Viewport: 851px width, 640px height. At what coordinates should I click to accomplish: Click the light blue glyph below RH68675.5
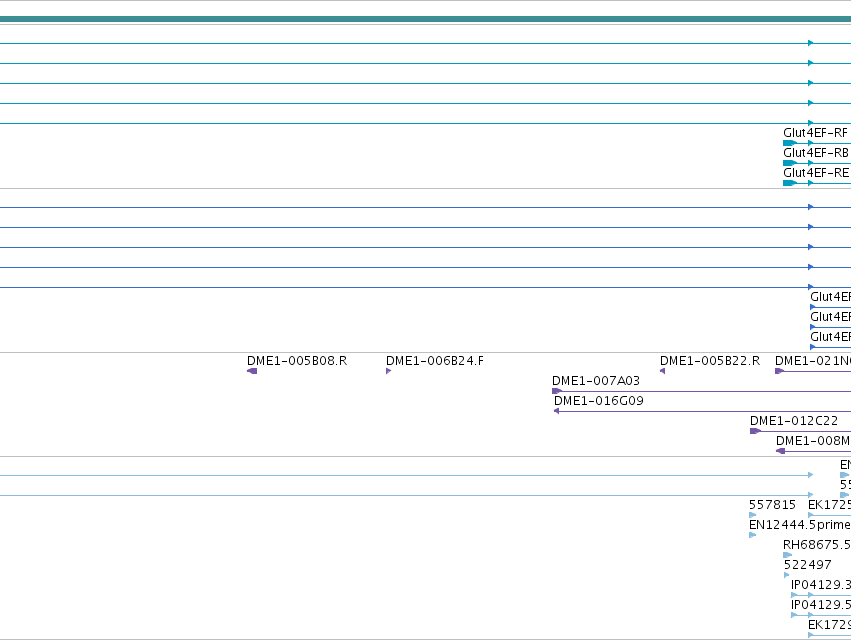coord(788,555)
